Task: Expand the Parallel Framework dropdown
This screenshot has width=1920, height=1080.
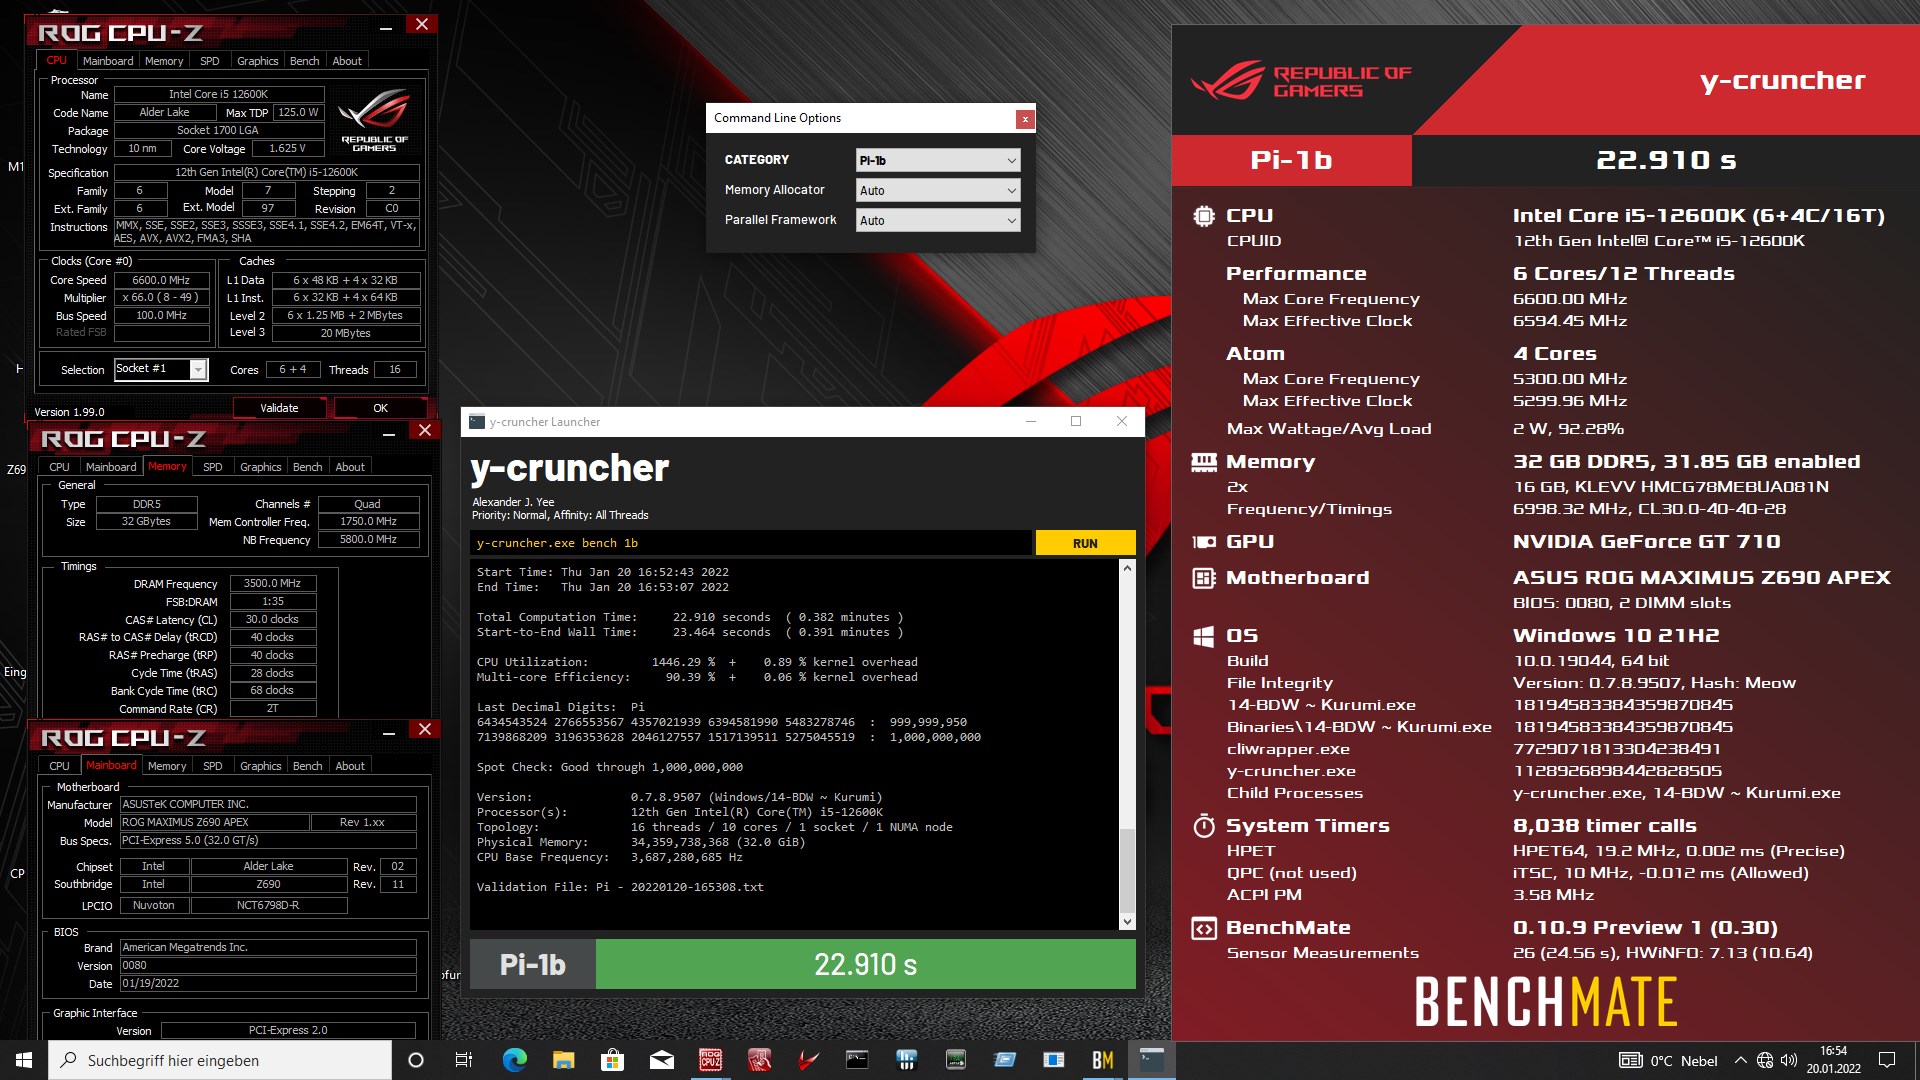Action: click(x=938, y=220)
